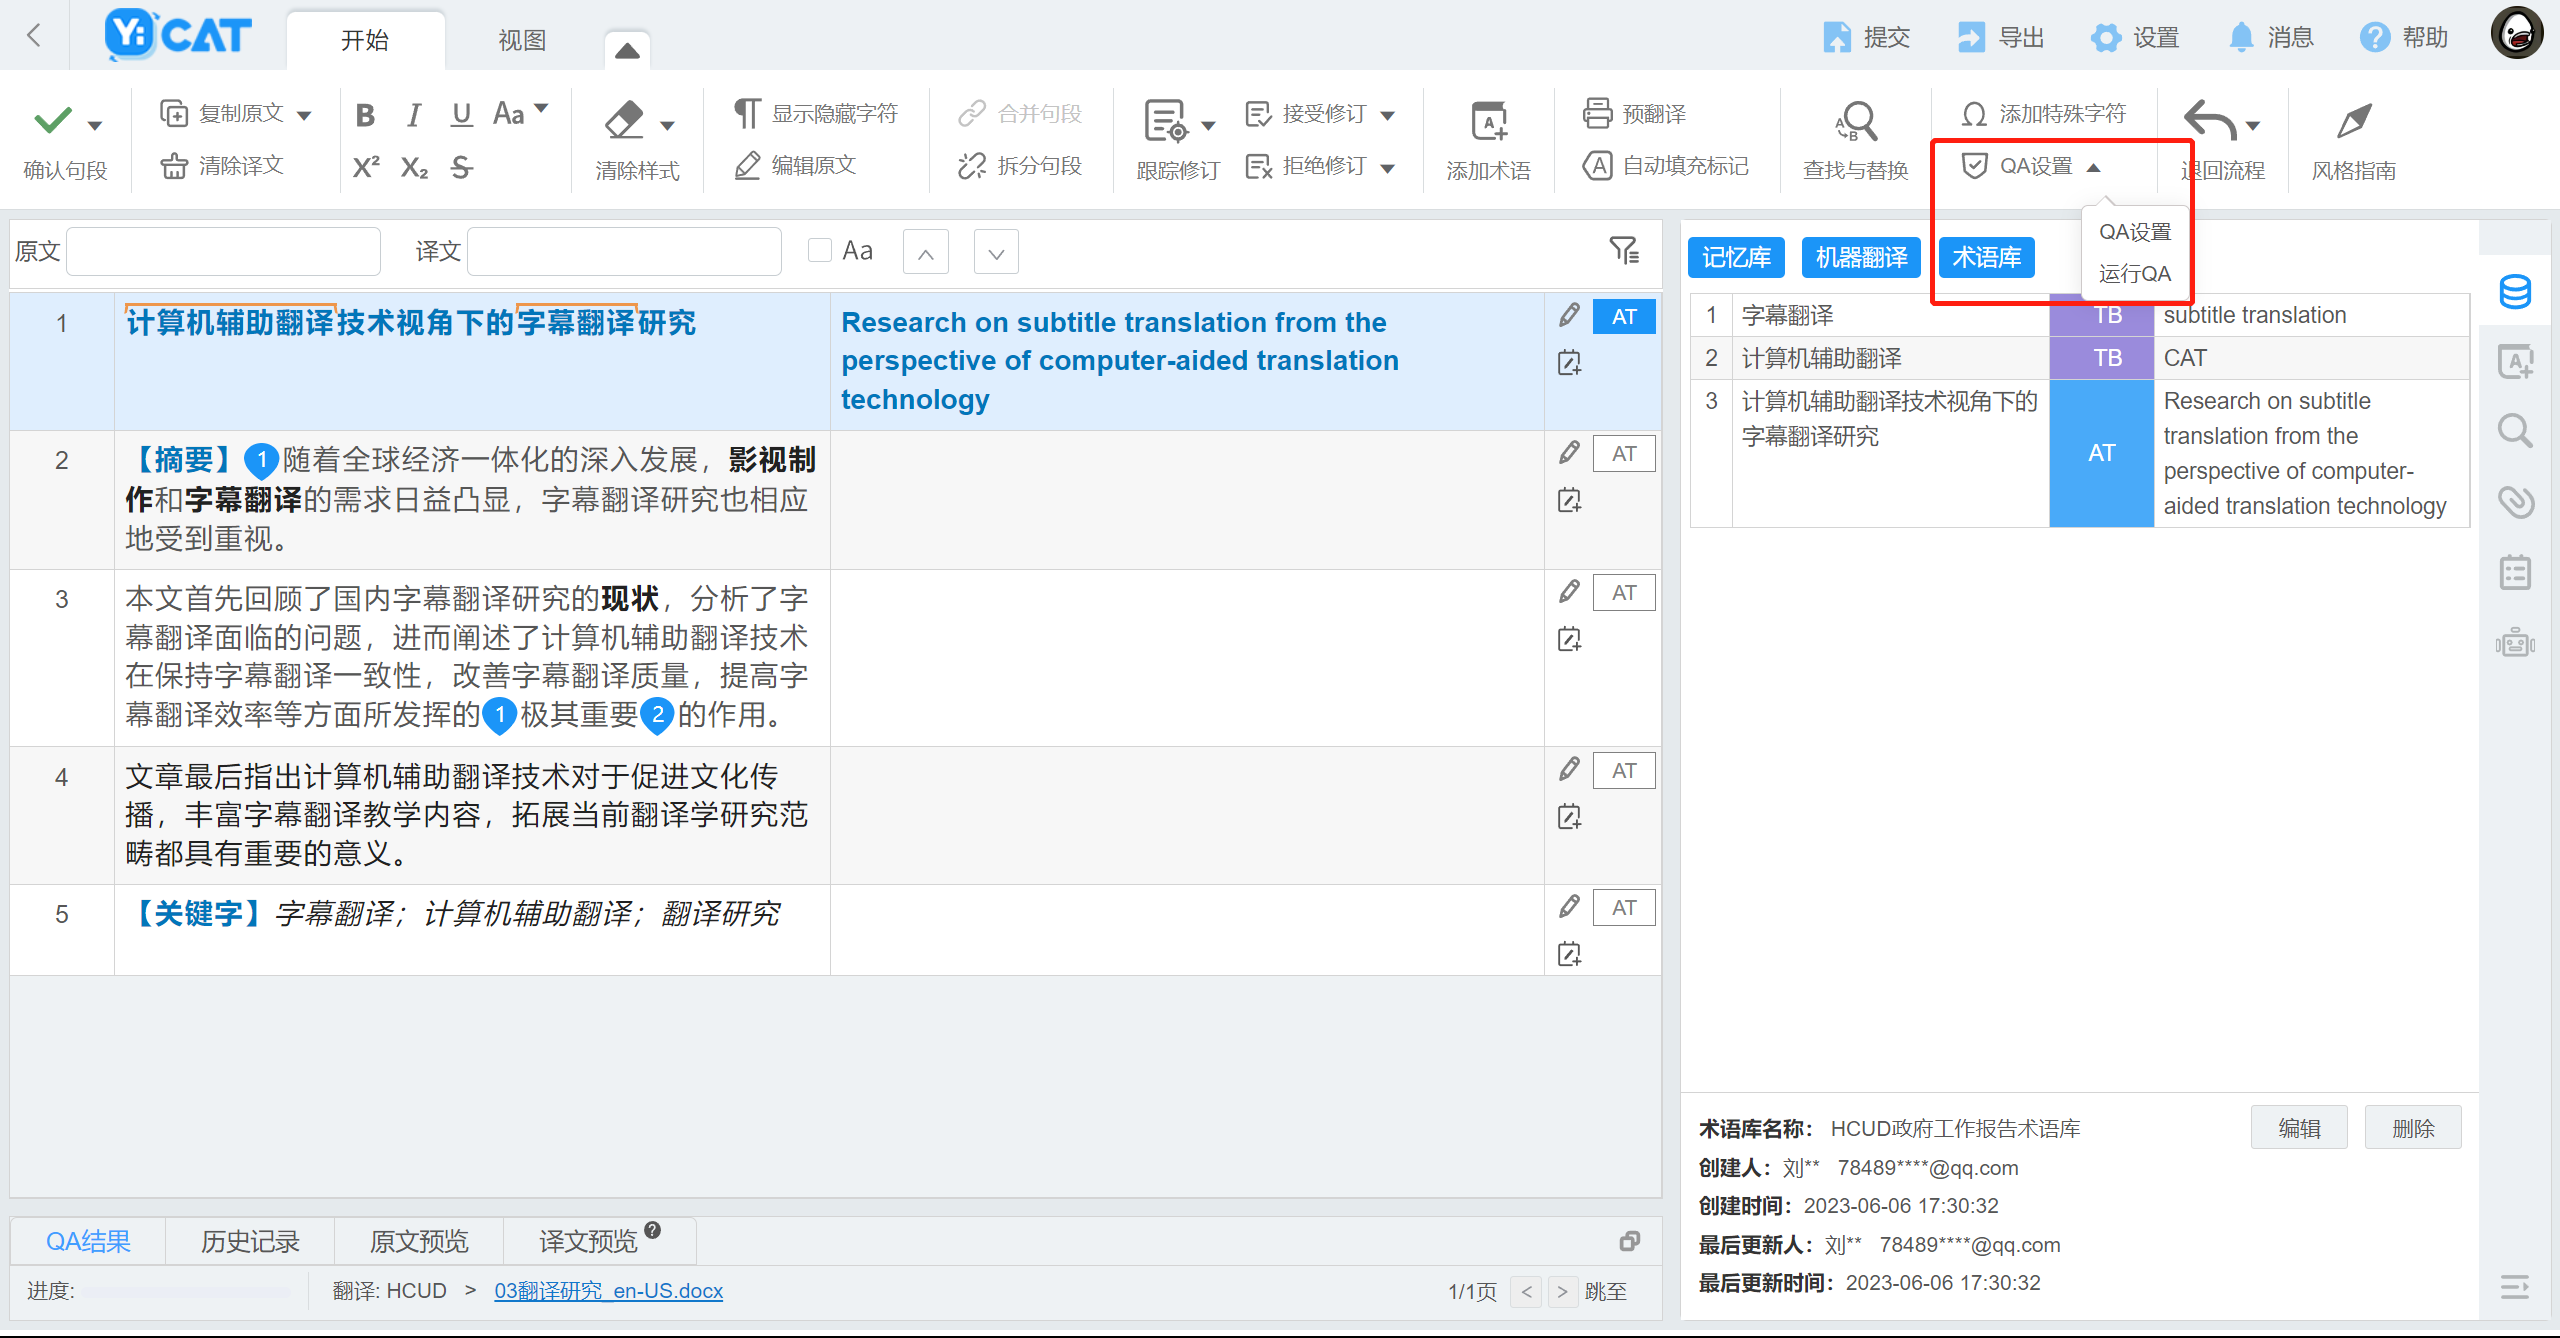Click the pencil edit icon for segment 1
The image size is (2560, 1338).
point(1568,315)
